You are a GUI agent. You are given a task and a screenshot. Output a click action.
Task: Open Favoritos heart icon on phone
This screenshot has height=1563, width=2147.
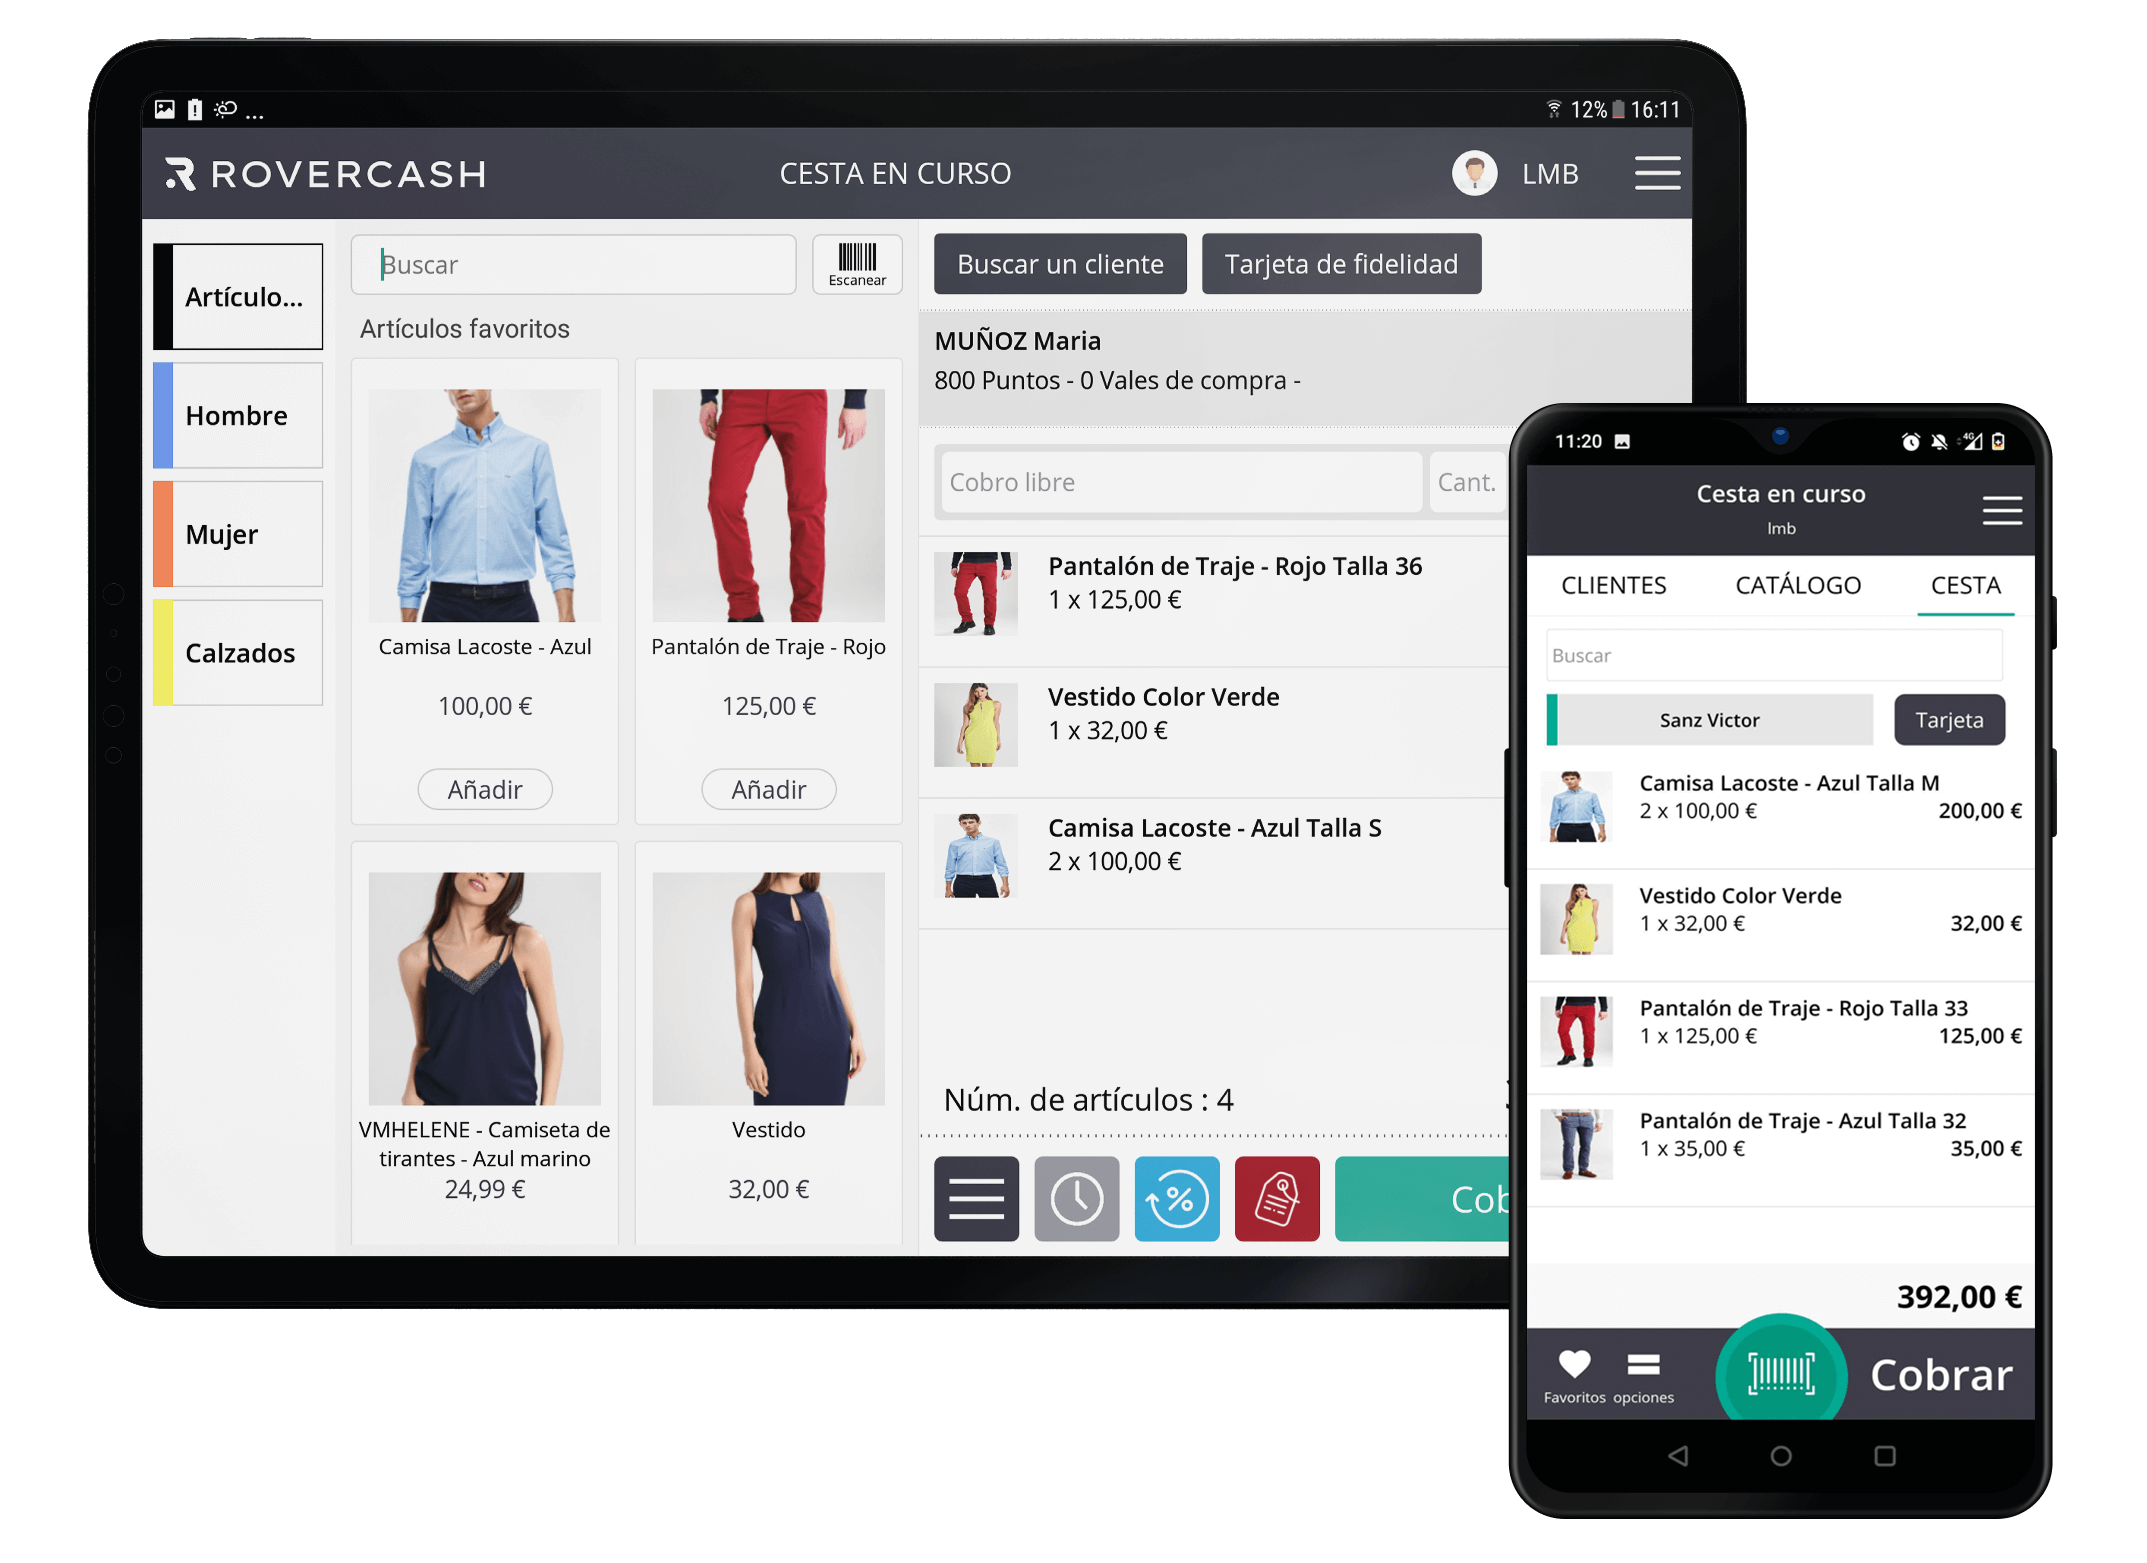tap(1574, 1375)
